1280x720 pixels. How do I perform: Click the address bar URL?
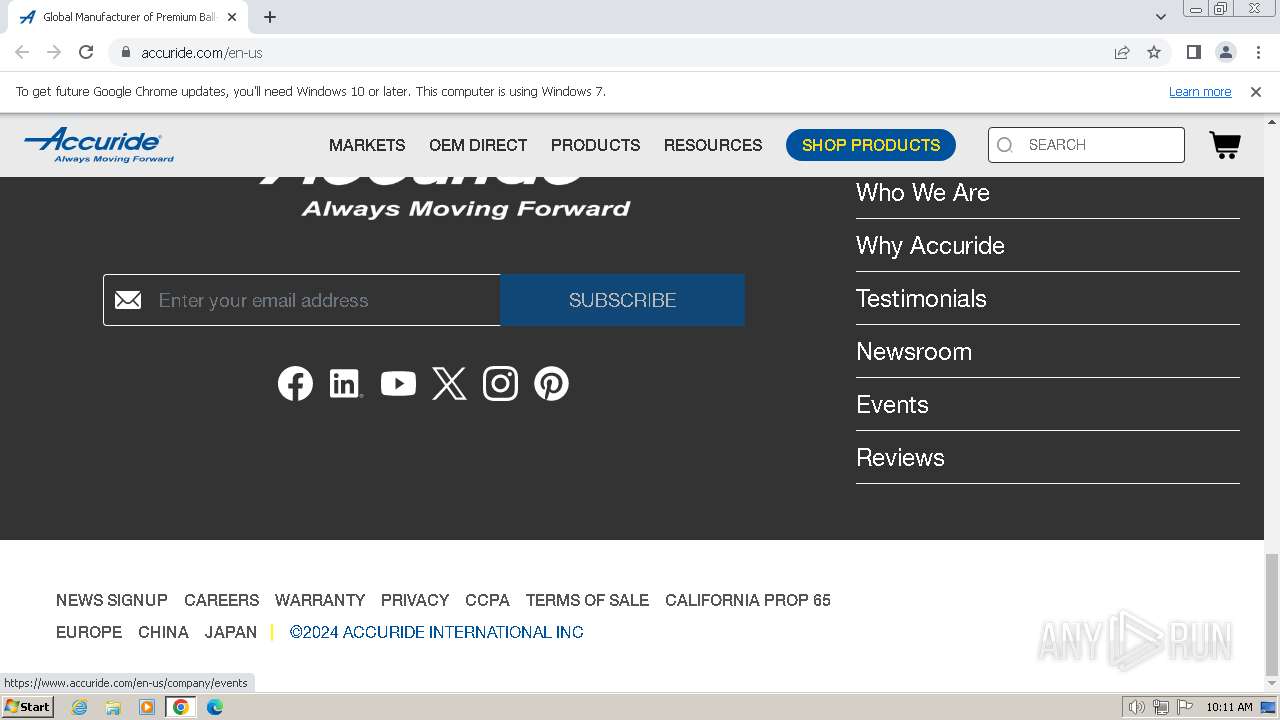pos(202,53)
